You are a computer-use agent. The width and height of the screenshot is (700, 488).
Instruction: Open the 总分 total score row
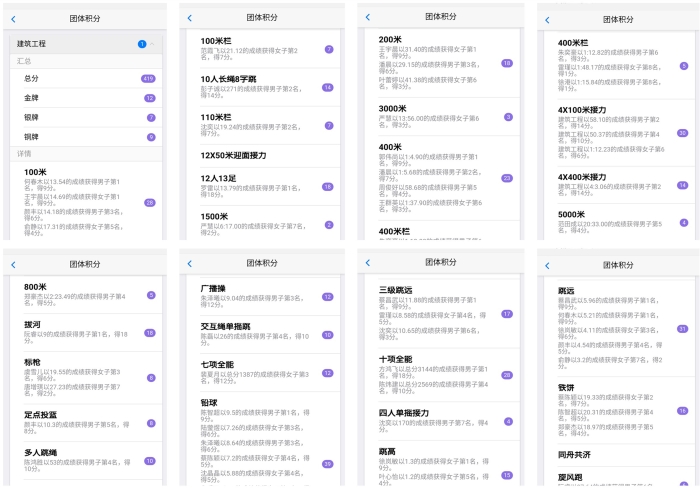(85, 78)
